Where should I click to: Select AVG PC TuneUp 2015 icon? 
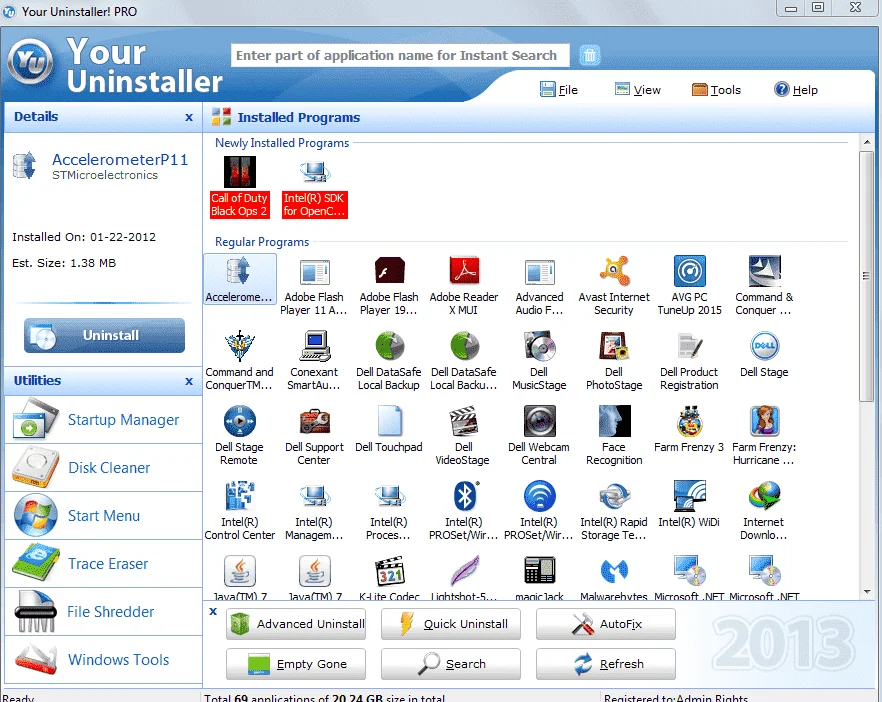[689, 287]
